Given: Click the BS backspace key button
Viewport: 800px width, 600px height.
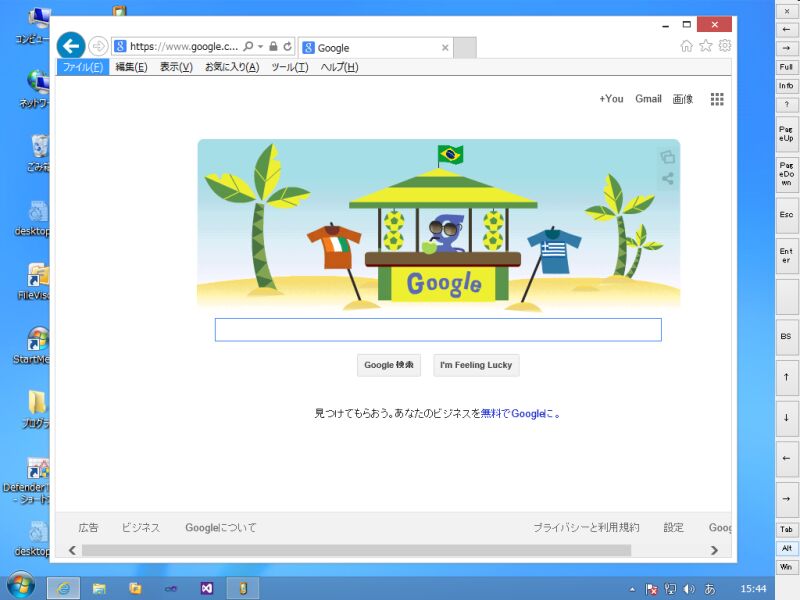Looking at the screenshot, I should coord(786,337).
